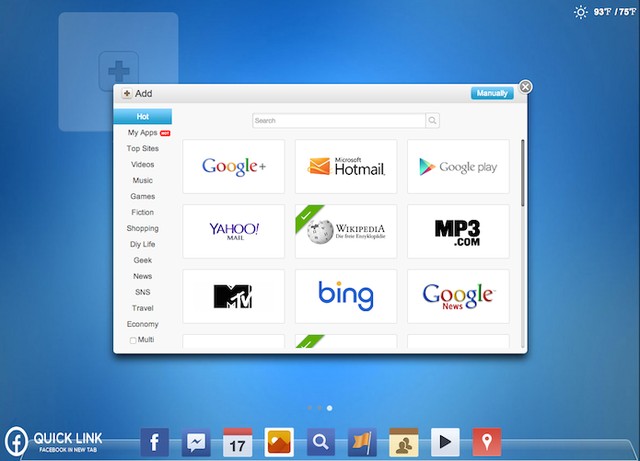Open the Music category
Screen dimensions: 640x461
(142, 180)
